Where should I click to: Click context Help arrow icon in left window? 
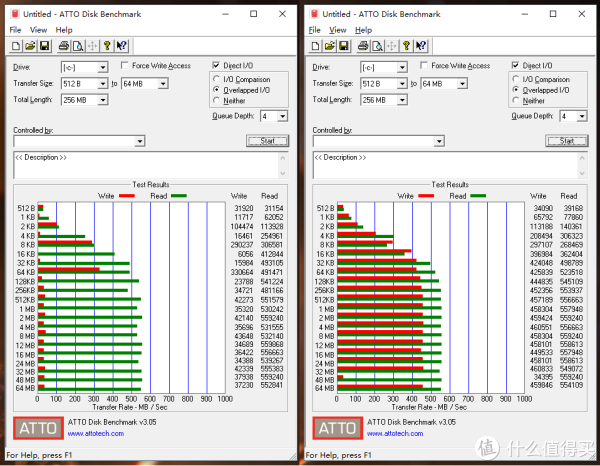click(x=122, y=46)
